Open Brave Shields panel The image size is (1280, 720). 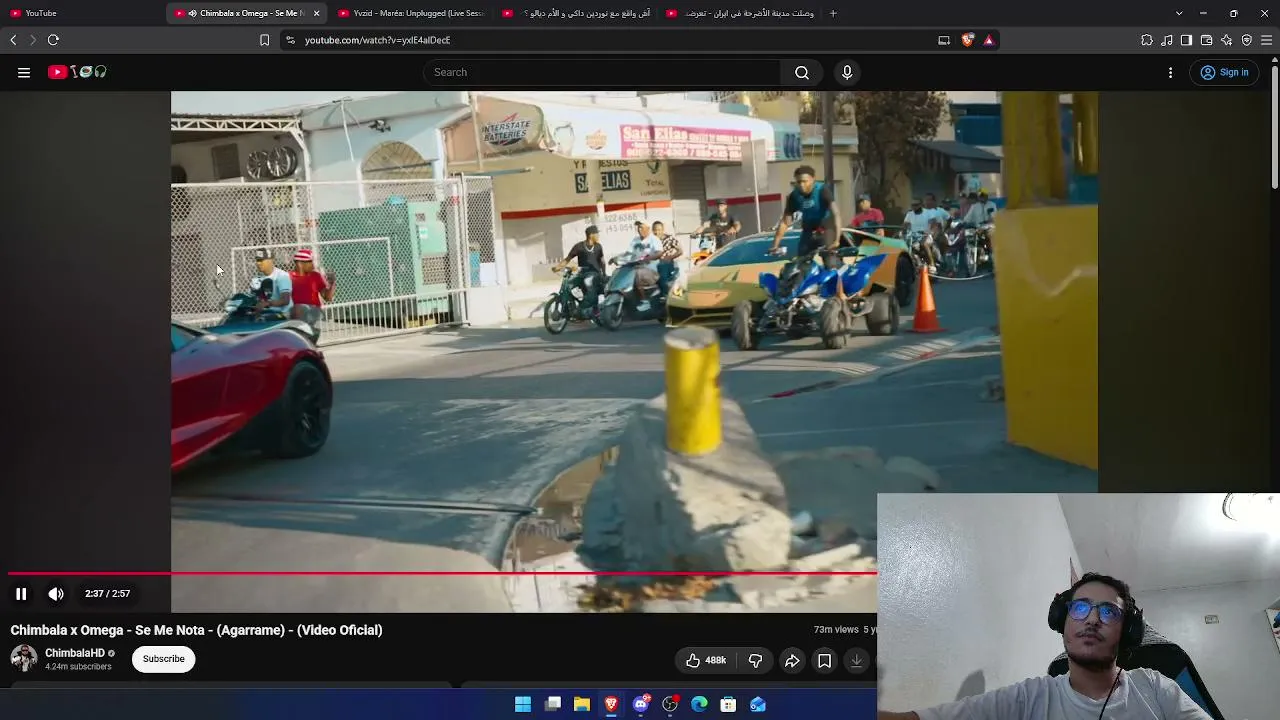[967, 40]
